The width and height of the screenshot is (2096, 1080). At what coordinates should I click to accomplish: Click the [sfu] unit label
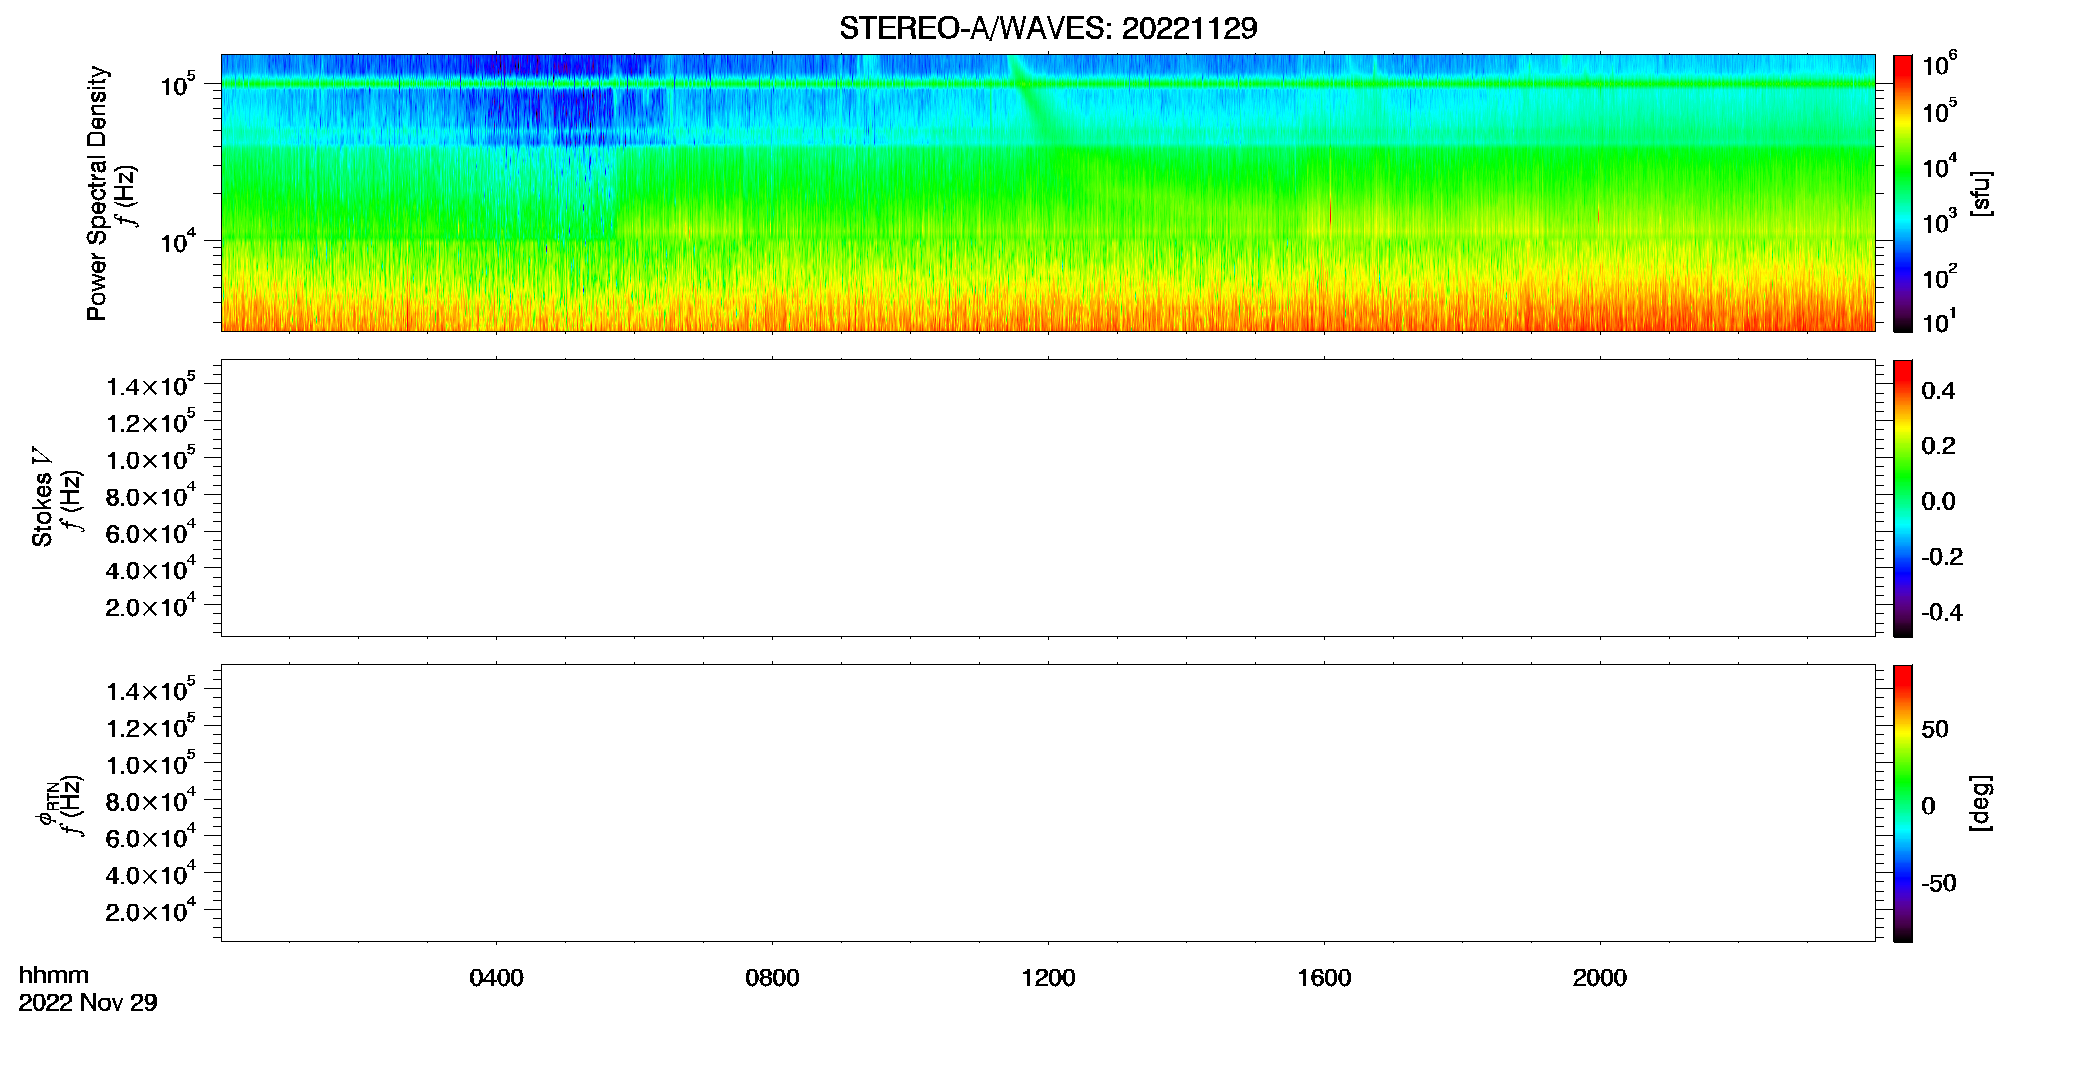point(1980,193)
